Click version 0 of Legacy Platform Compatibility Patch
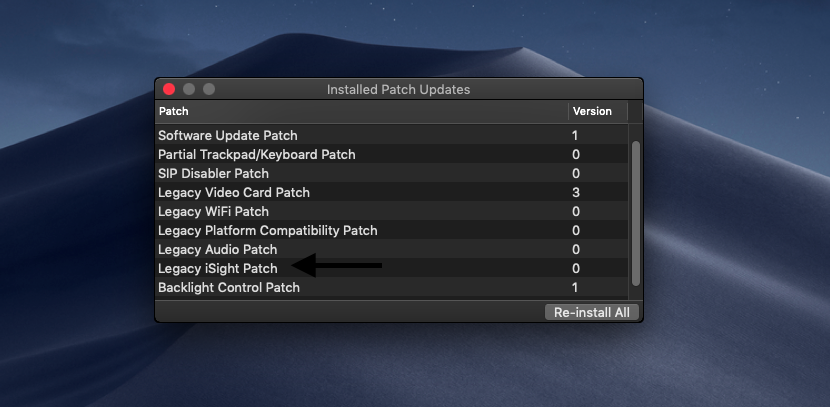This screenshot has height=407, width=830. click(575, 231)
